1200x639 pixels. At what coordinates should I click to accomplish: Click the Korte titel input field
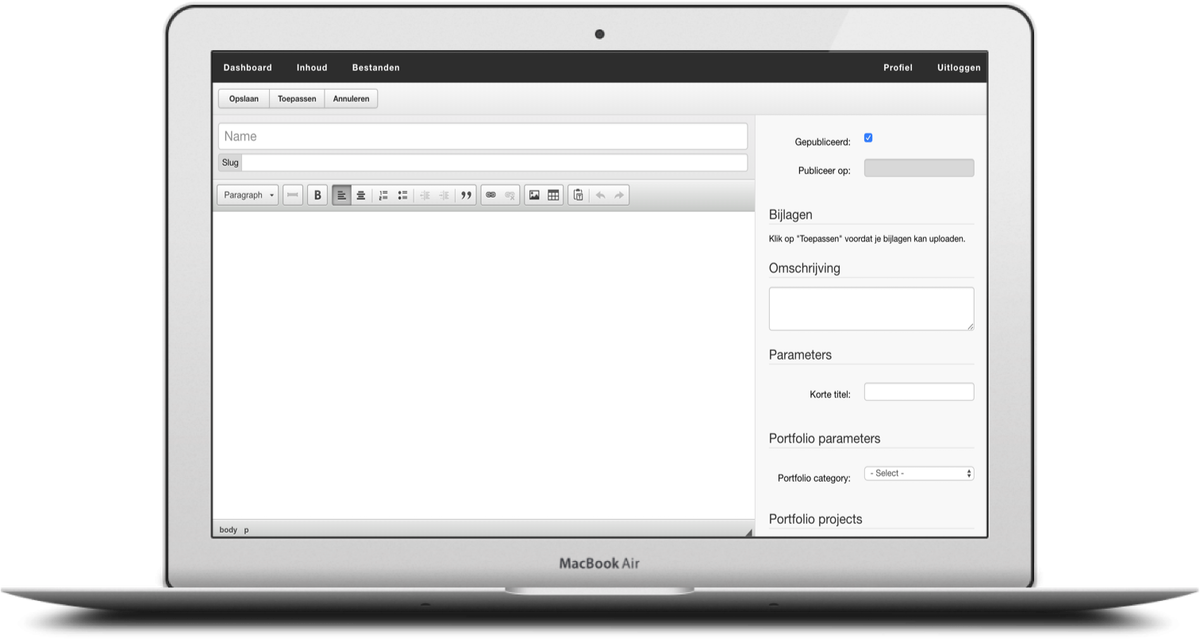919,392
